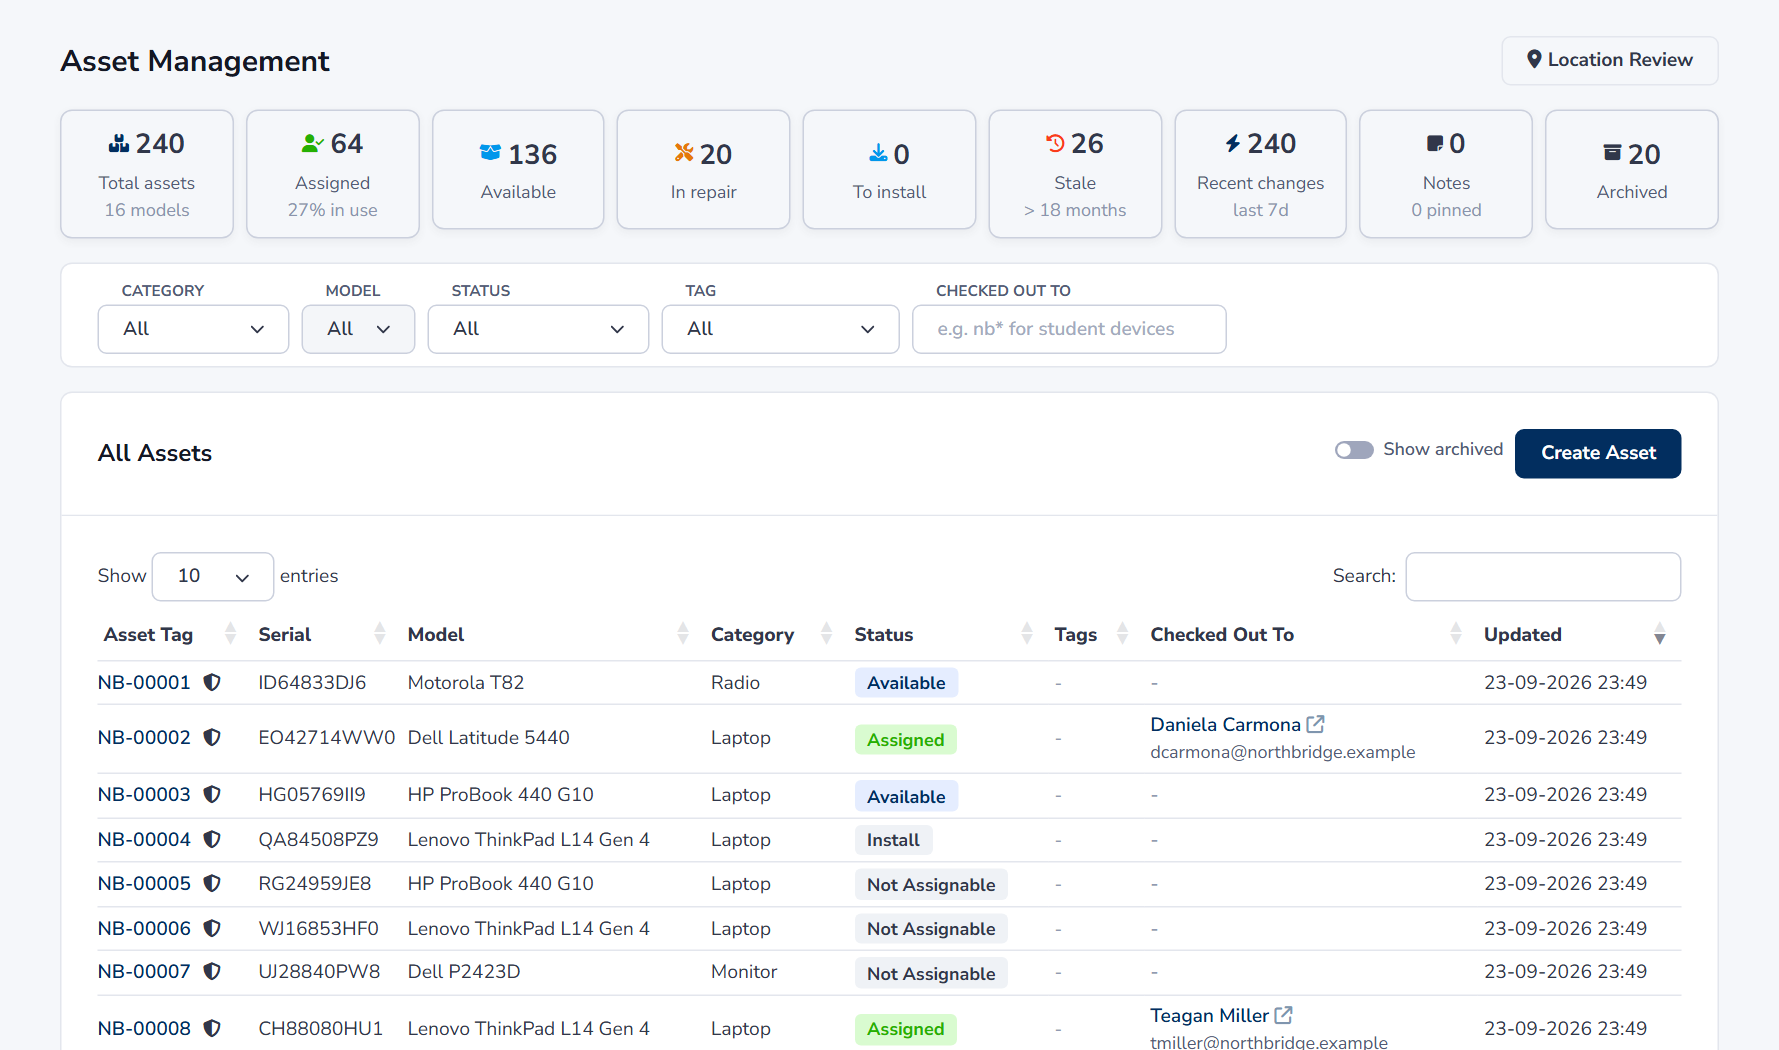Open the Model filter dropdown
The width and height of the screenshot is (1779, 1050).
[x=358, y=329]
